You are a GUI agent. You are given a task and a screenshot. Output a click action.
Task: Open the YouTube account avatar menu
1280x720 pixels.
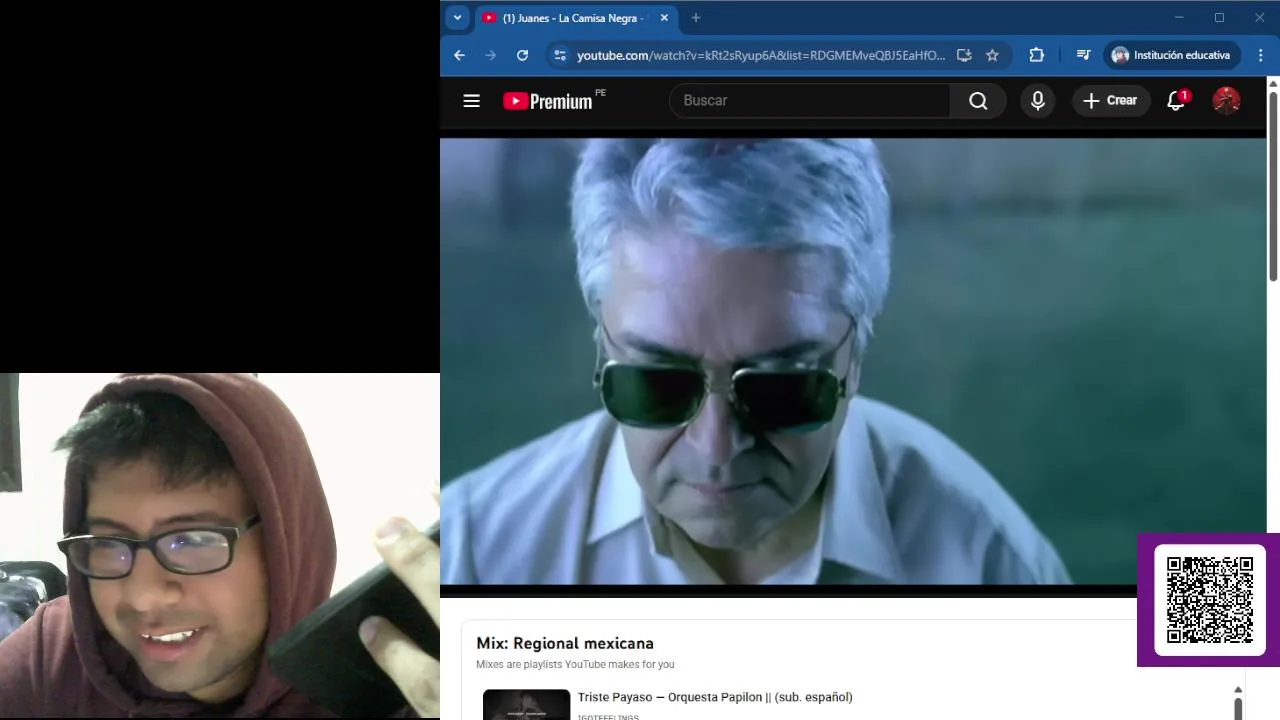click(1226, 100)
